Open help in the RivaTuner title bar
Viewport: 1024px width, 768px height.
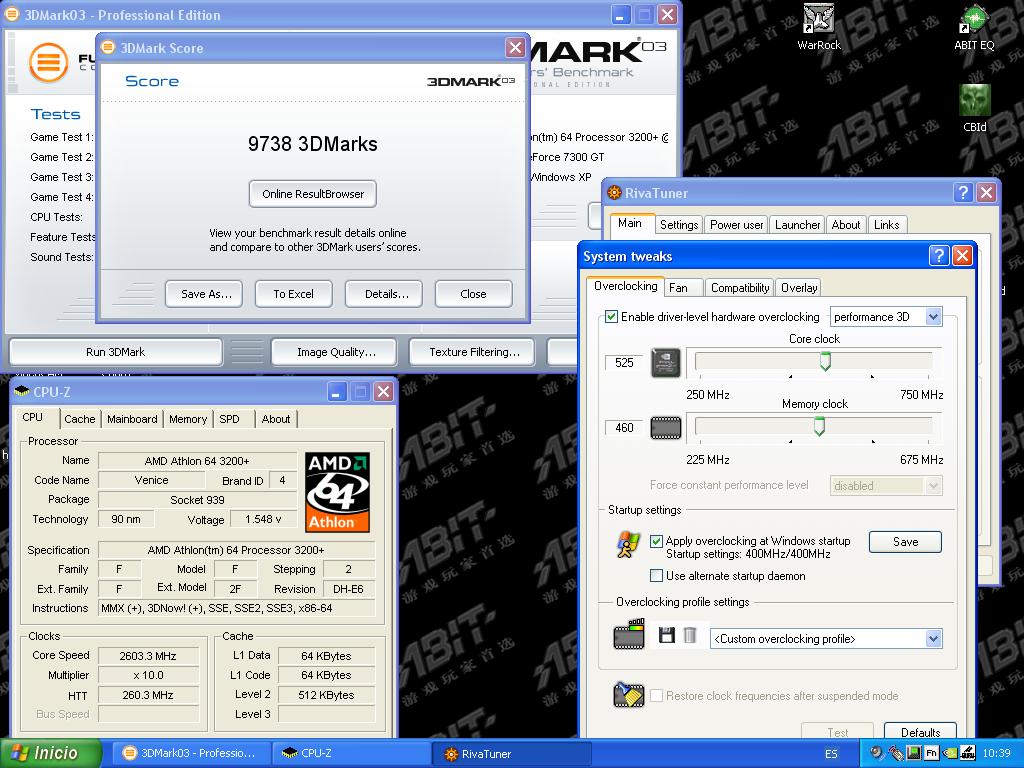click(963, 192)
